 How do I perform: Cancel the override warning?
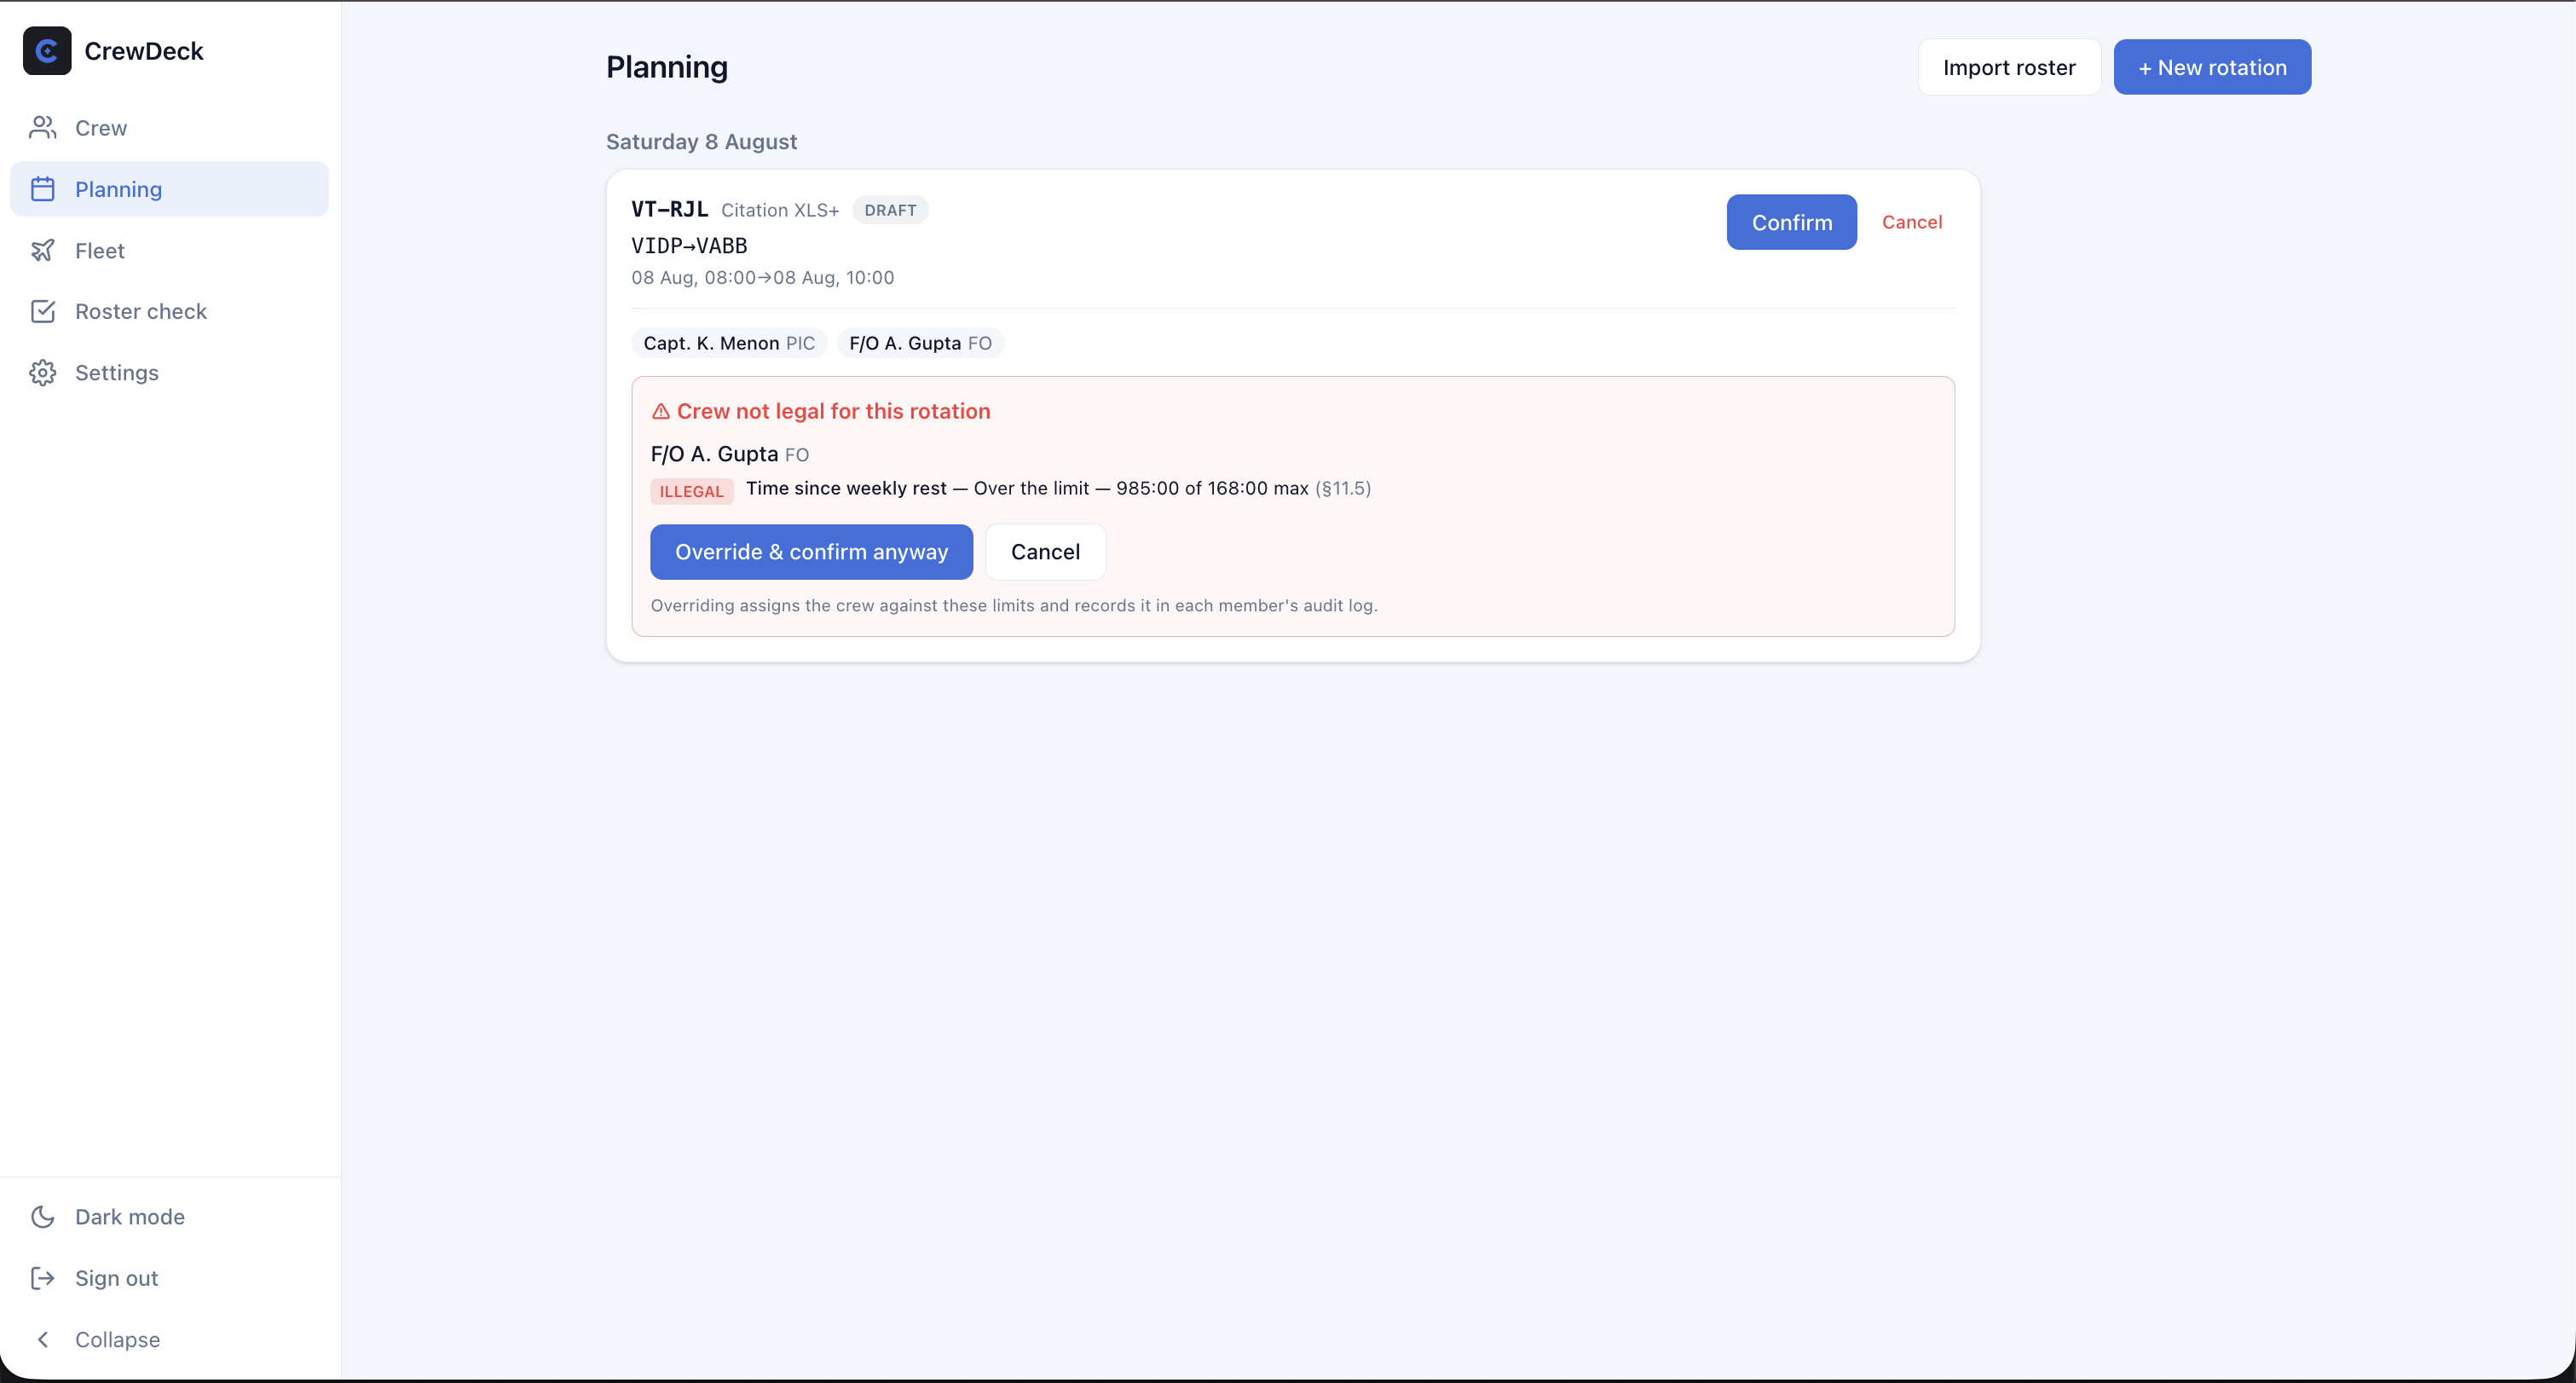click(x=1045, y=552)
